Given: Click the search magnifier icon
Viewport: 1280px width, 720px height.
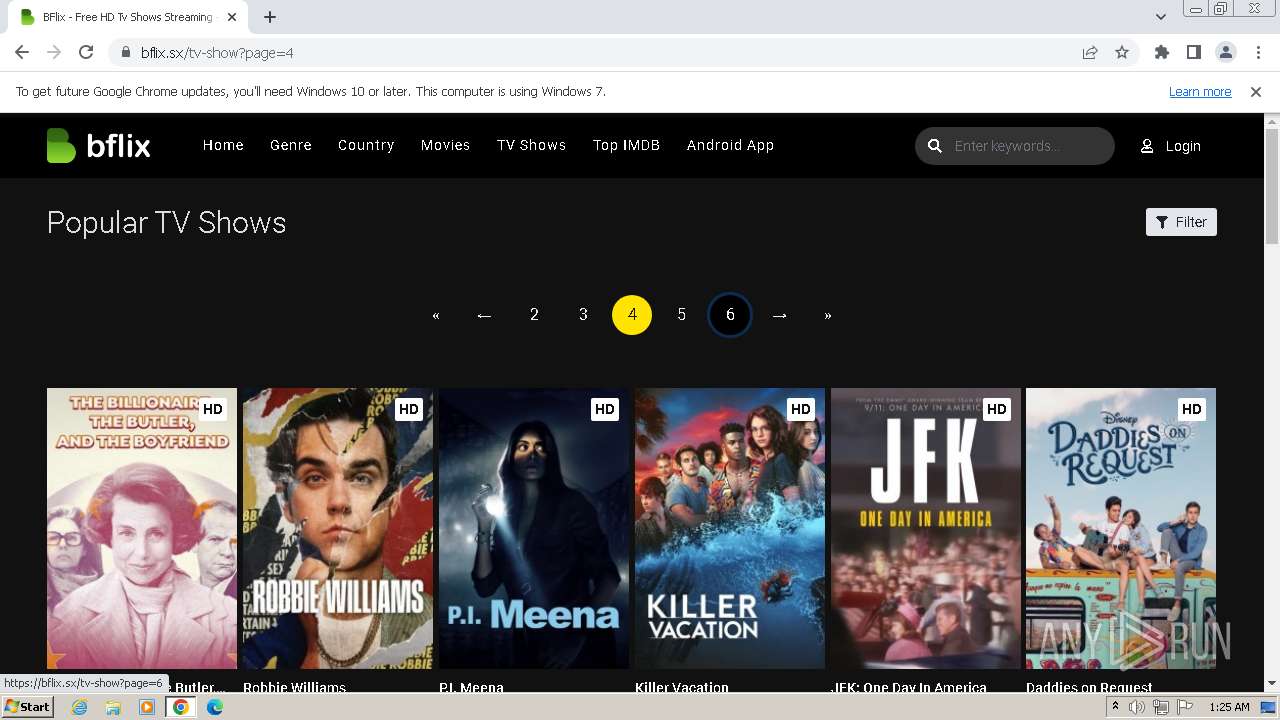Looking at the screenshot, I should pyautogui.click(x=935, y=146).
